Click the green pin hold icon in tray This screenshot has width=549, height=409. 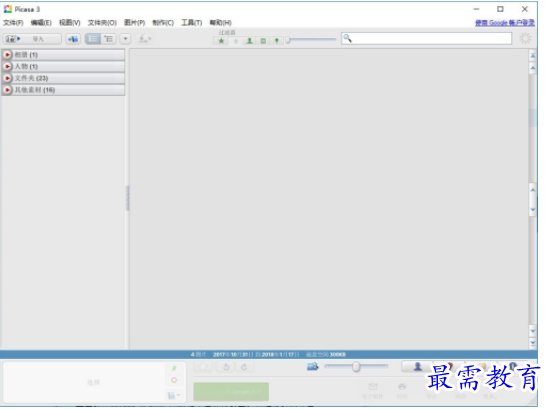pyautogui.click(x=174, y=368)
